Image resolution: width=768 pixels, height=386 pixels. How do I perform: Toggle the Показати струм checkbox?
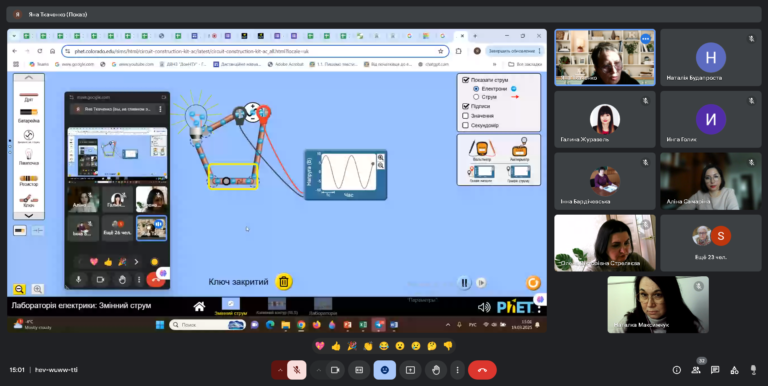coord(466,80)
